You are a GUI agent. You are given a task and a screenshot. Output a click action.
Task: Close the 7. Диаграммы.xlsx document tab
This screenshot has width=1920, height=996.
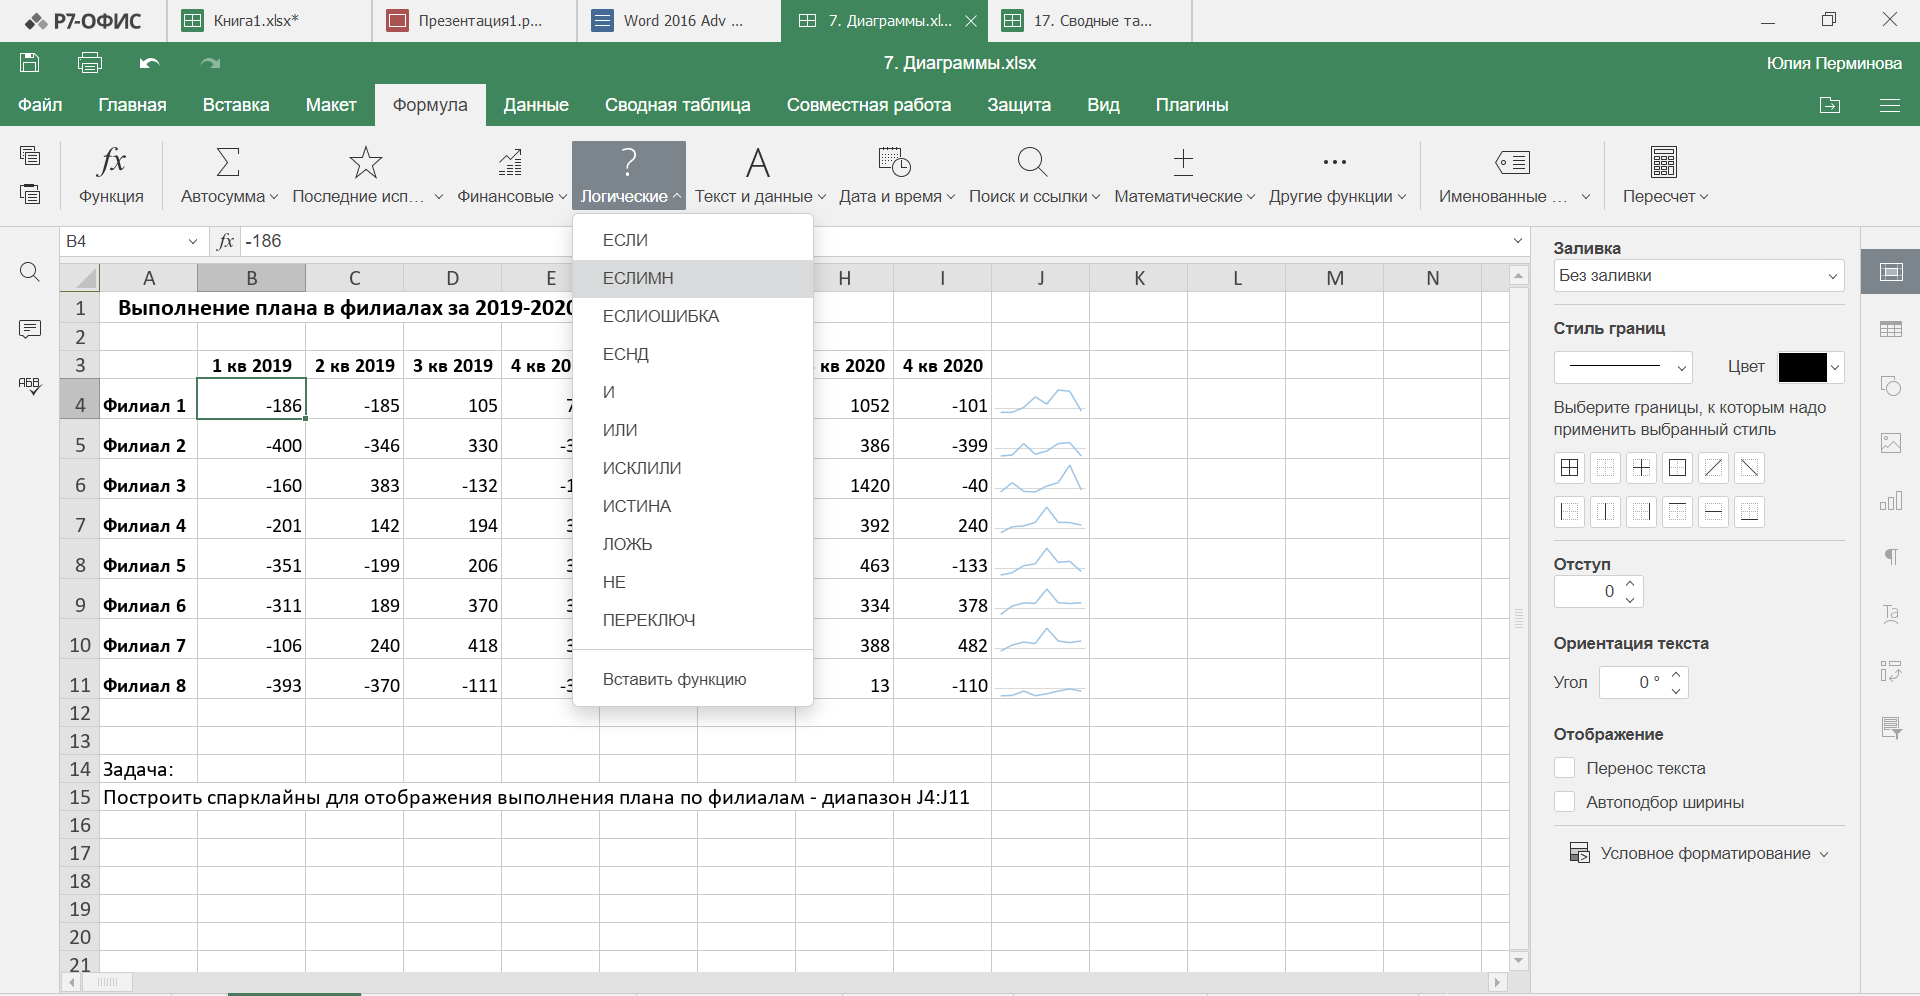point(970,21)
